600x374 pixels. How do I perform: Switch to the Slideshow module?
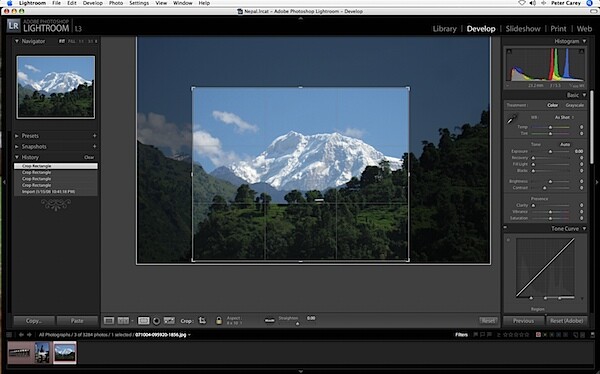pos(523,29)
